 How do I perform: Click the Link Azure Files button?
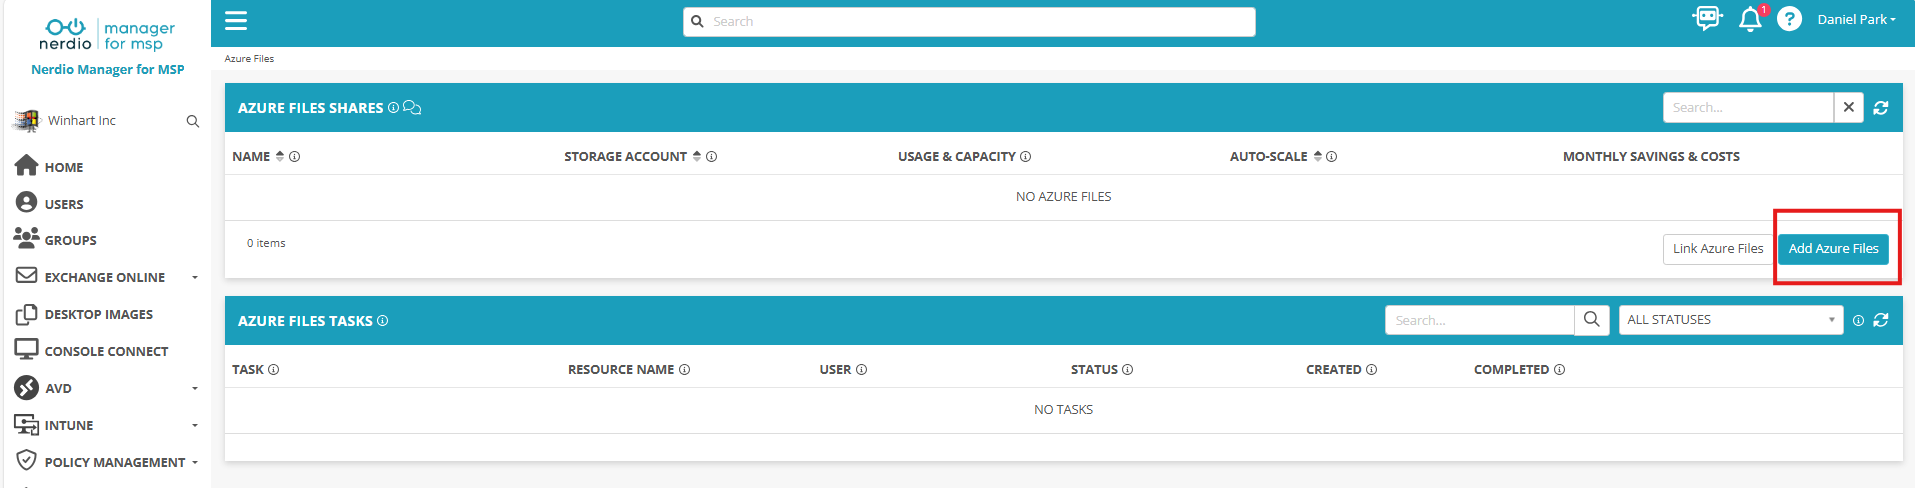coord(1718,249)
